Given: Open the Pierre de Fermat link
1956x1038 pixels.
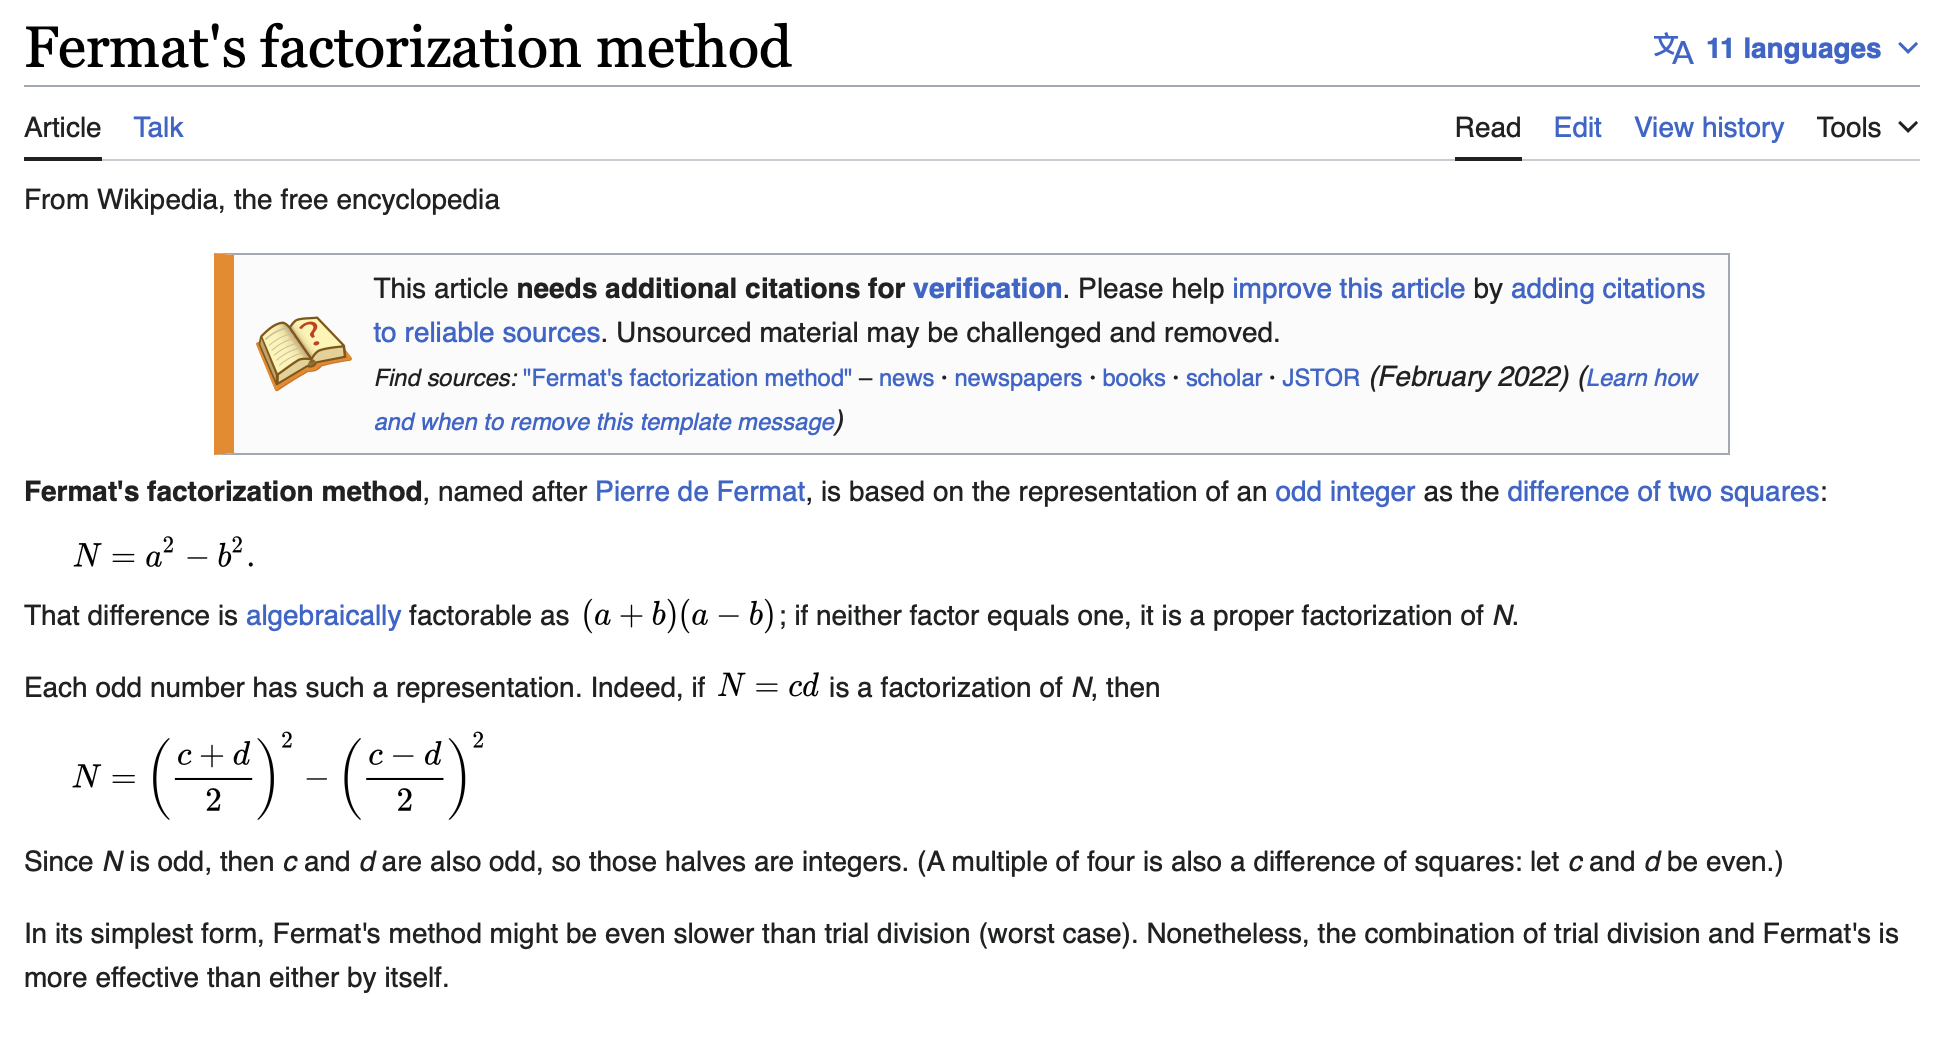Looking at the screenshot, I should [700, 492].
